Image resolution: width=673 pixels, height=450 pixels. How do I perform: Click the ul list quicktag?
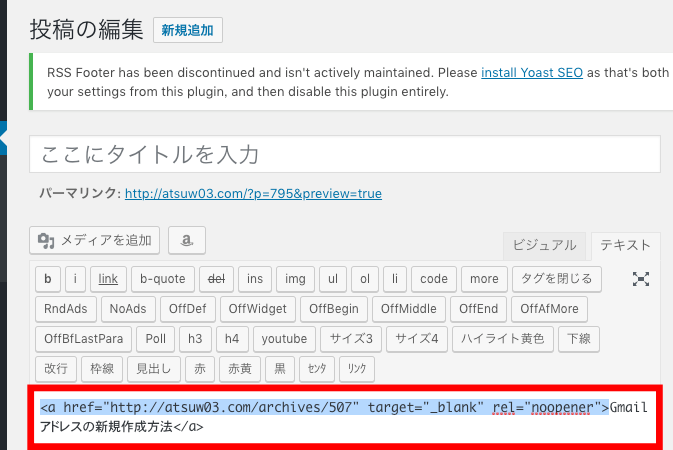333,279
